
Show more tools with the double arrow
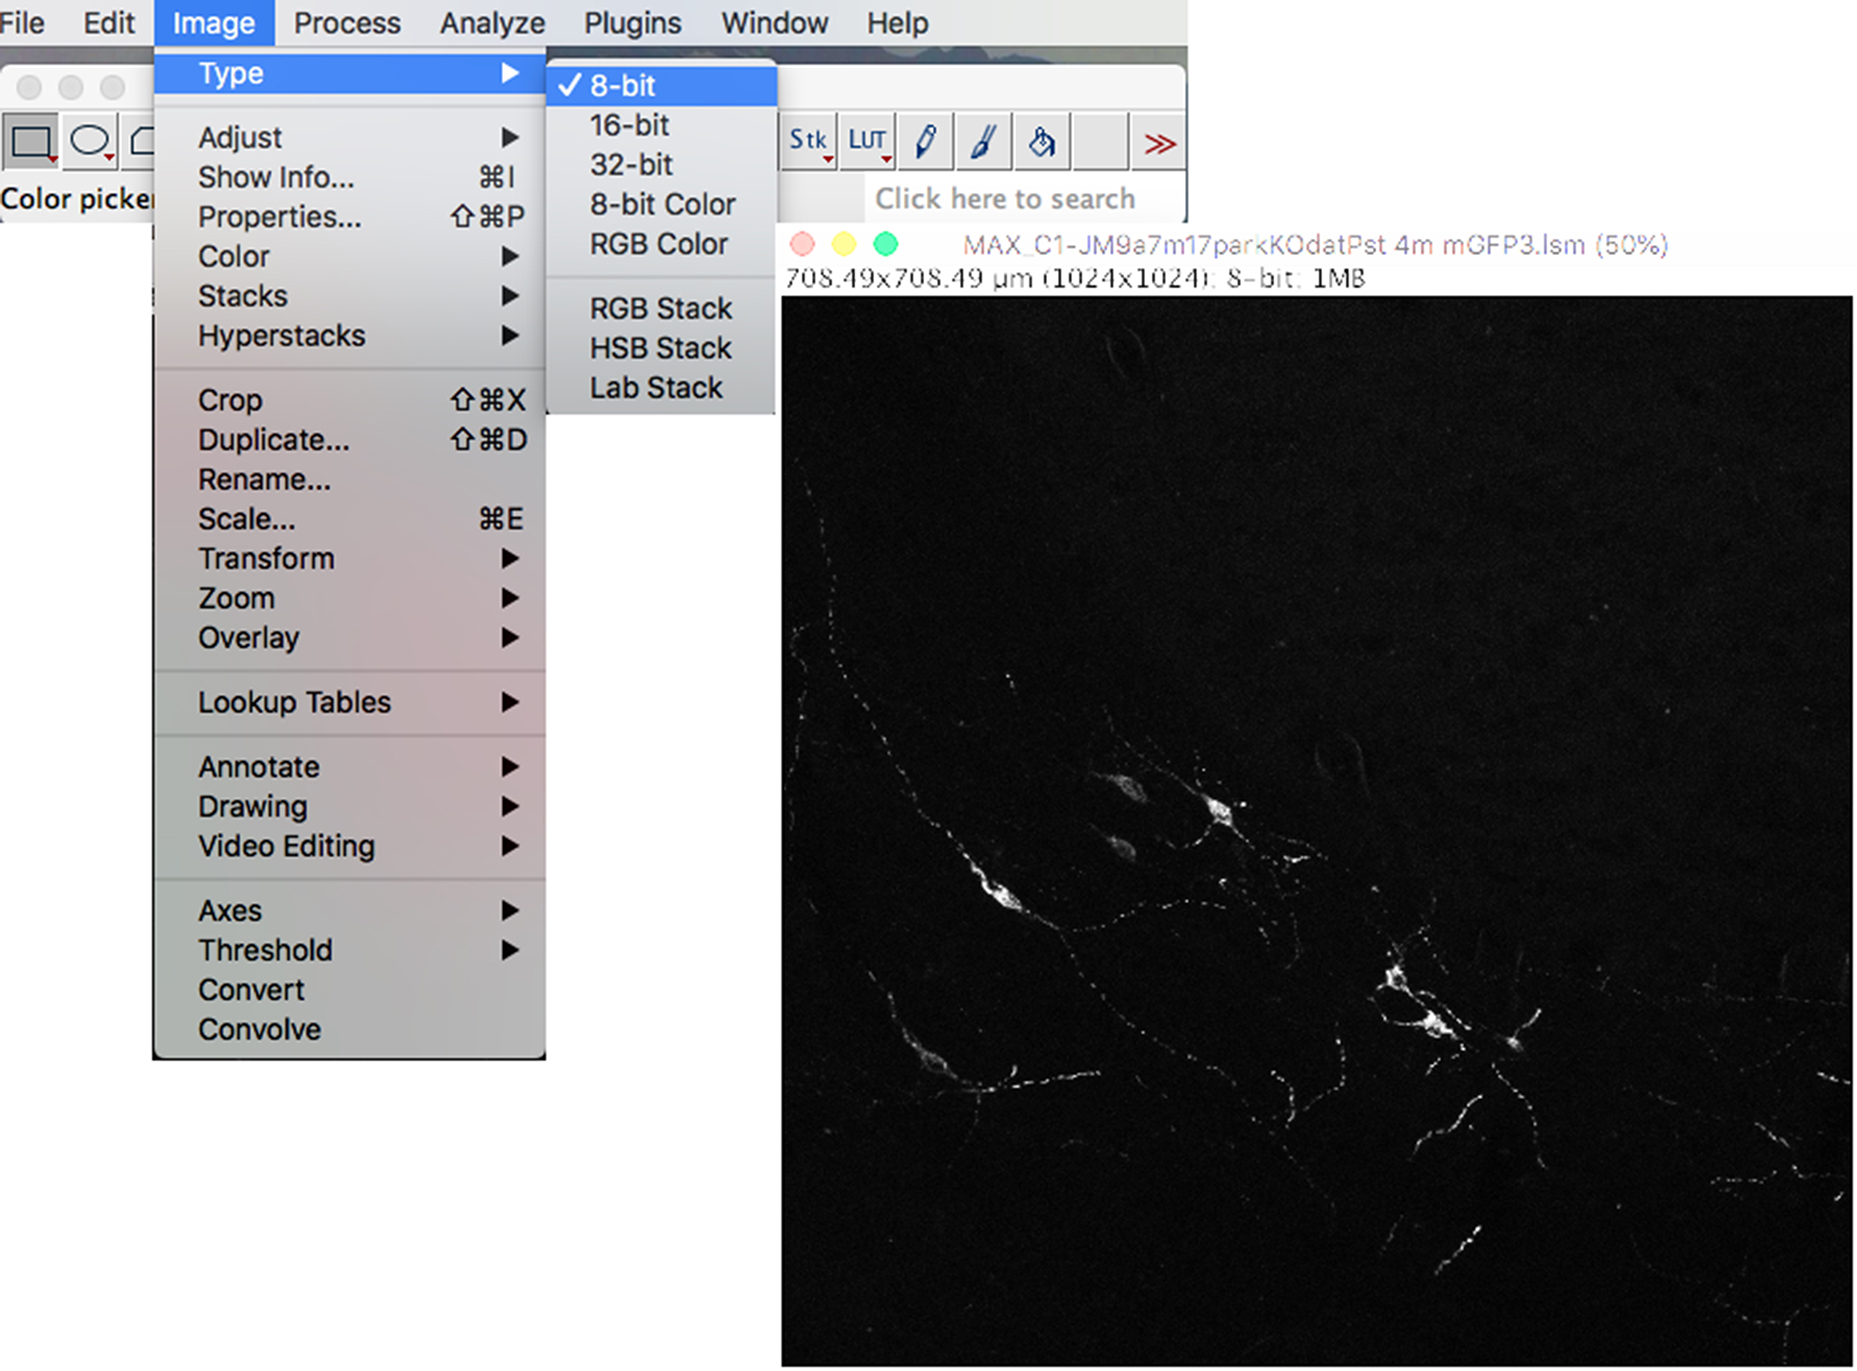[x=1158, y=143]
